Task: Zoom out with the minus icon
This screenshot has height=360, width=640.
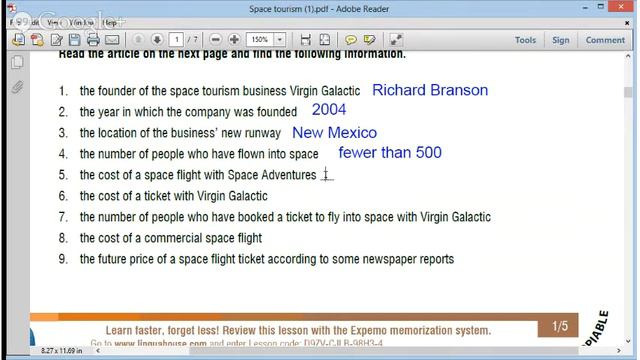Action: coord(216,40)
